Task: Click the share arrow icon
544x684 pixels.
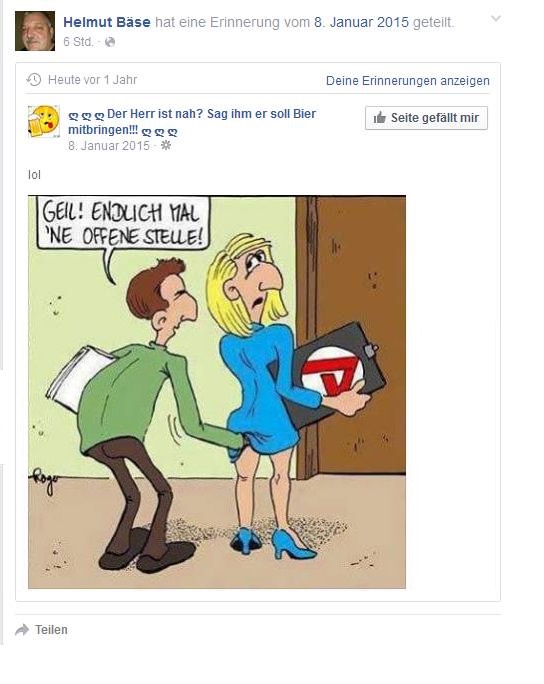Action: pos(22,630)
